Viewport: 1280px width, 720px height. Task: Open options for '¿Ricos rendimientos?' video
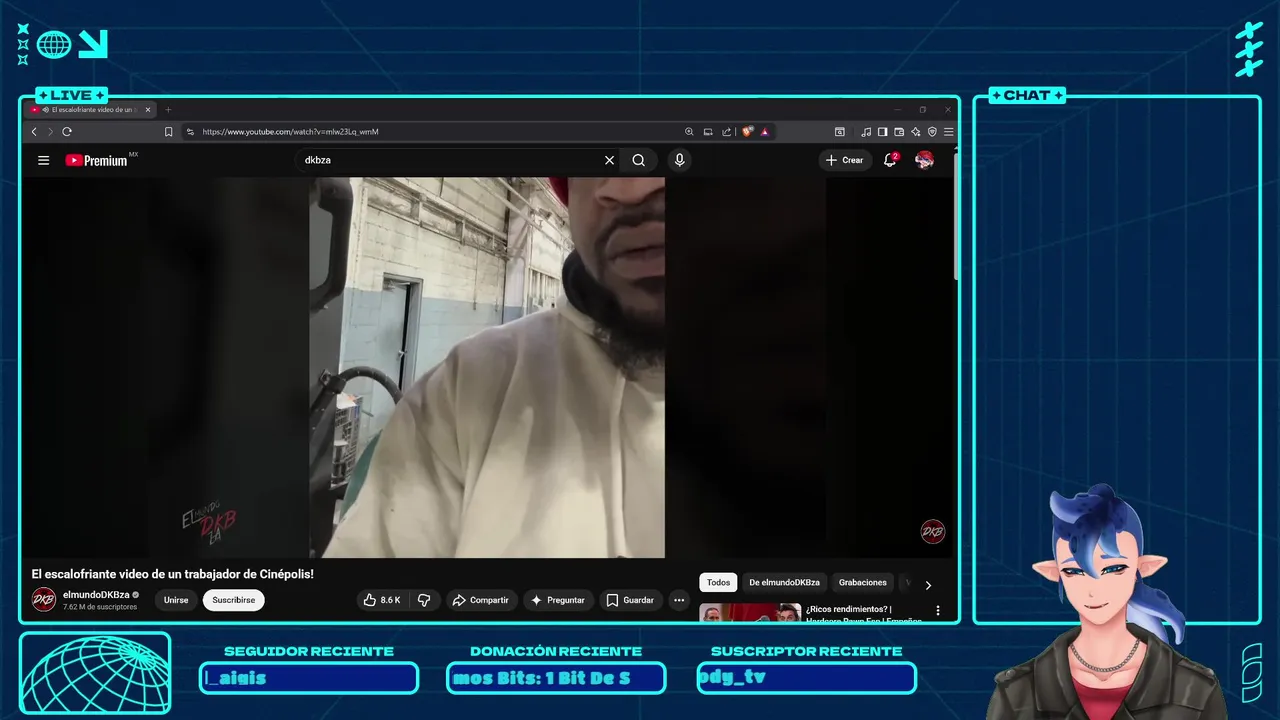tap(937, 610)
